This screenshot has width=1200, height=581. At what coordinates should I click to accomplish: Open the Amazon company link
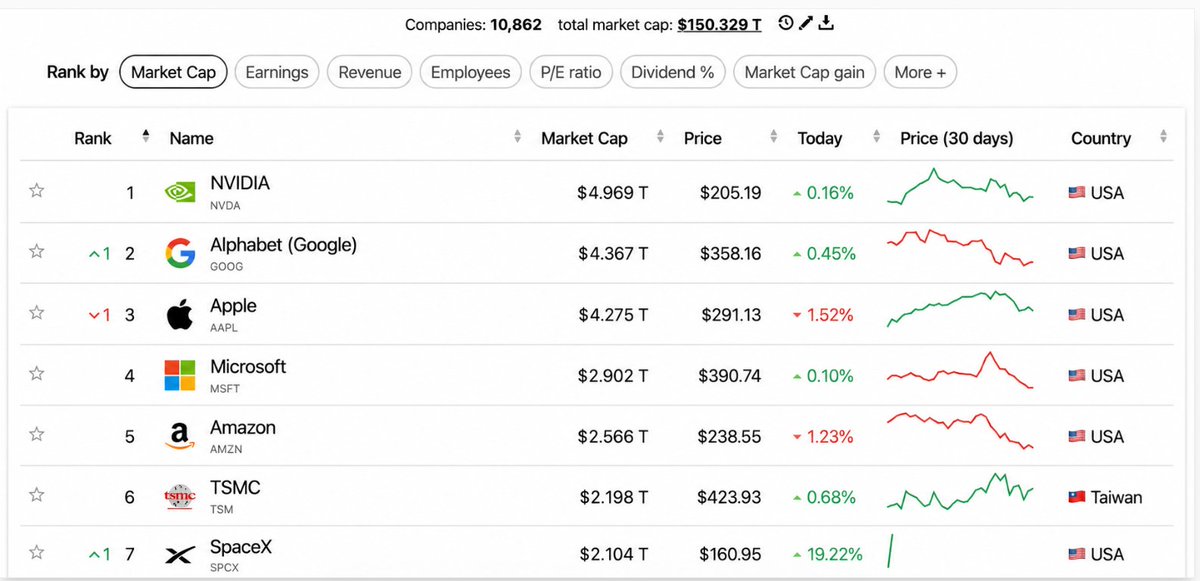243,428
